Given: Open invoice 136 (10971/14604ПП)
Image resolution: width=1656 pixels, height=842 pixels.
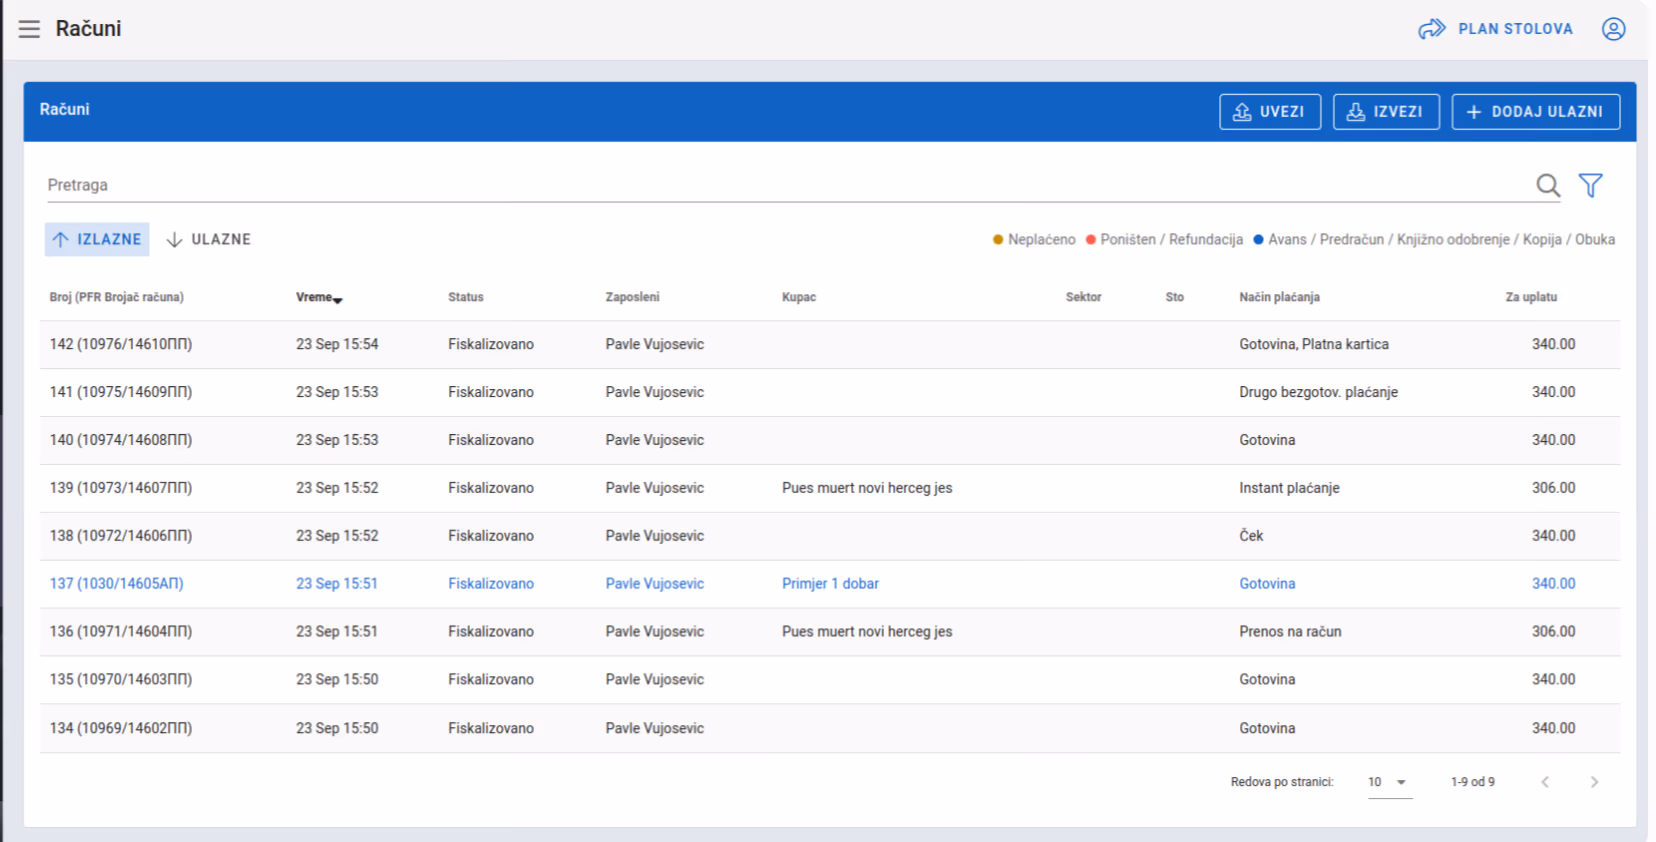Looking at the screenshot, I should pos(830,633).
